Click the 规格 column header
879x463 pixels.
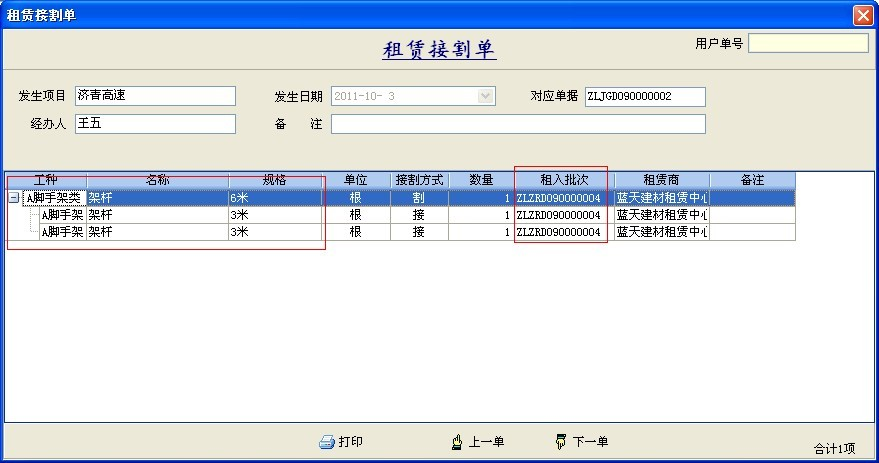click(x=275, y=180)
